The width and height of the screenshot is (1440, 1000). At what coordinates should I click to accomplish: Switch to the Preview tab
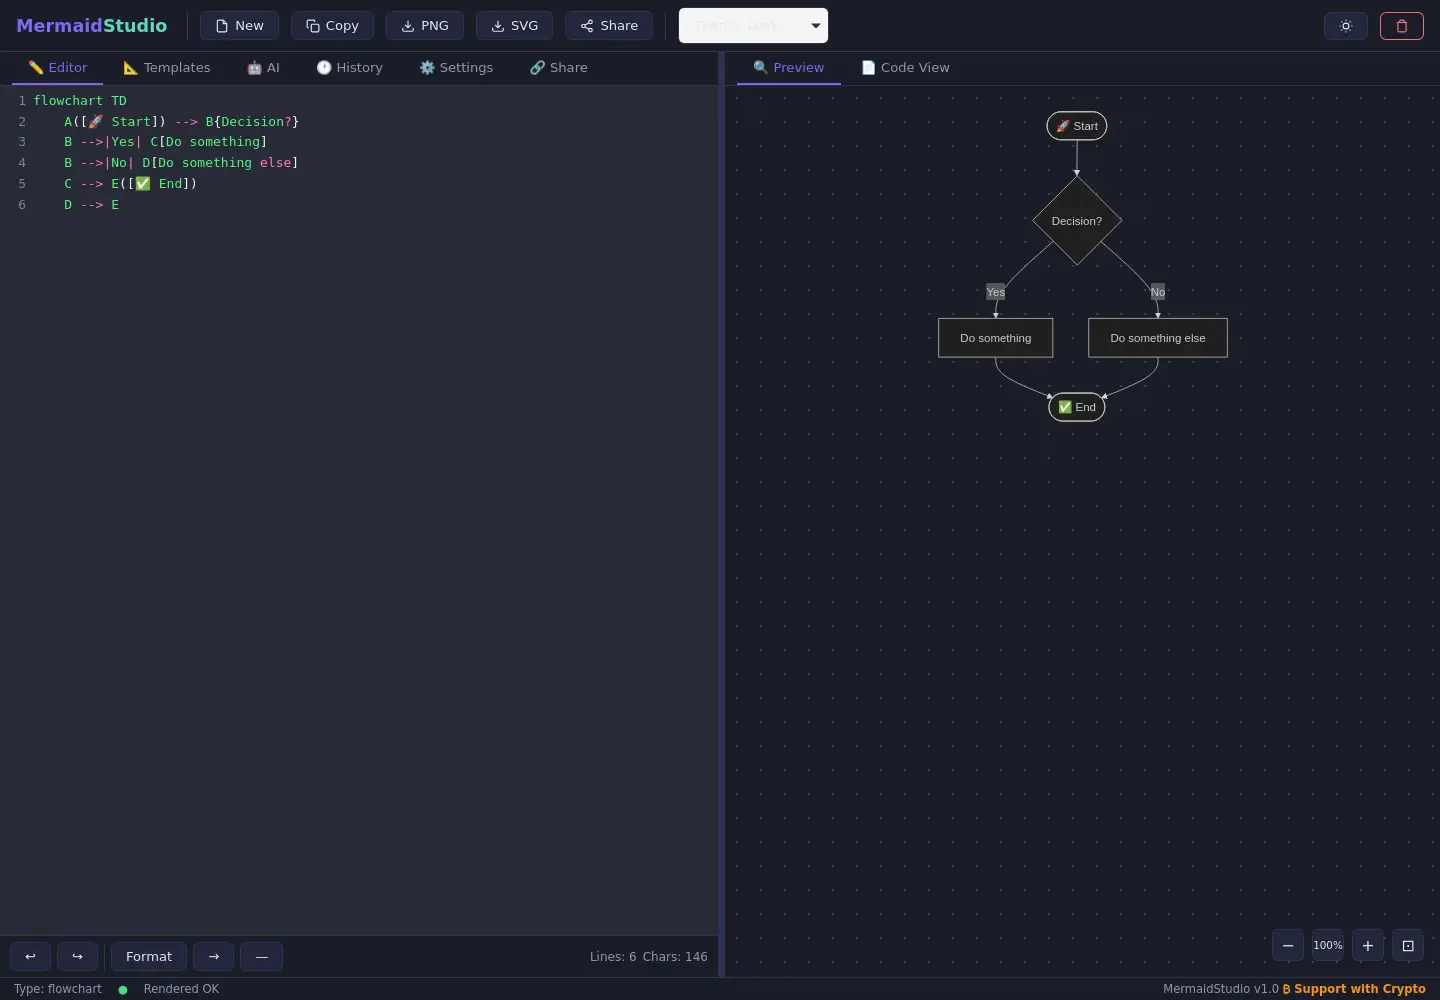pyautogui.click(x=789, y=68)
